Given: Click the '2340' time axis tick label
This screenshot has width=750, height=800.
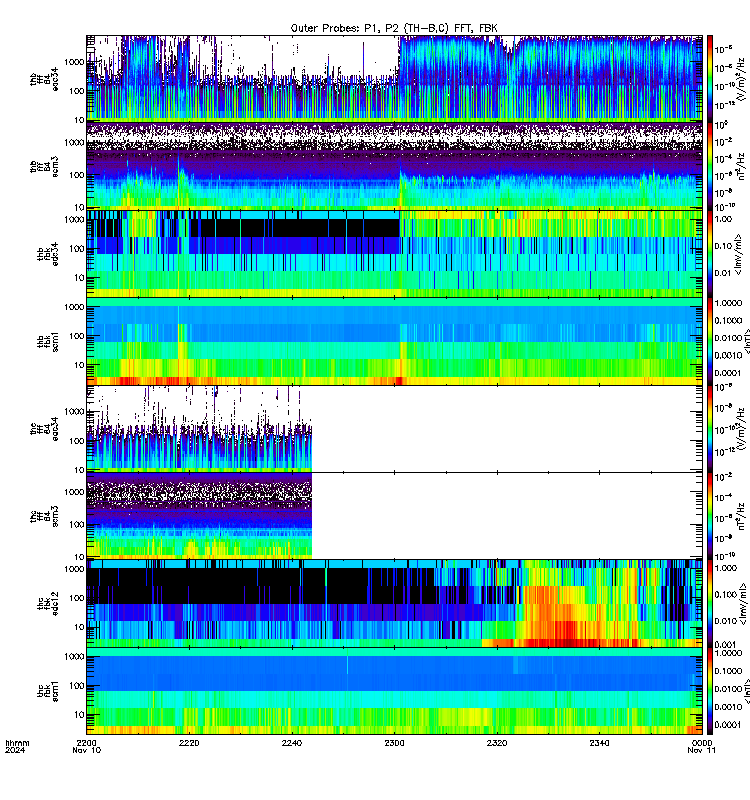Looking at the screenshot, I should [599, 743].
